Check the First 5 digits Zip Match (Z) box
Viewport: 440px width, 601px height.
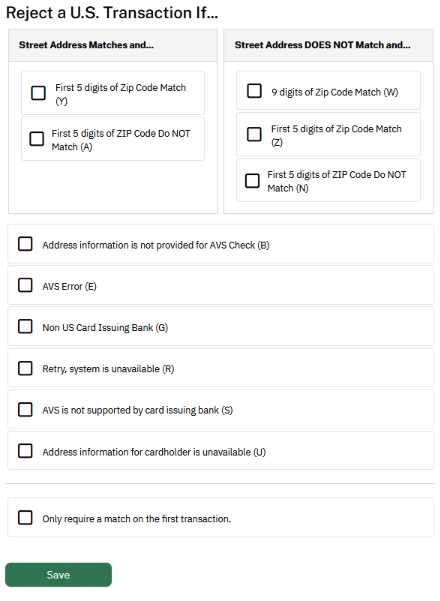pyautogui.click(x=254, y=134)
